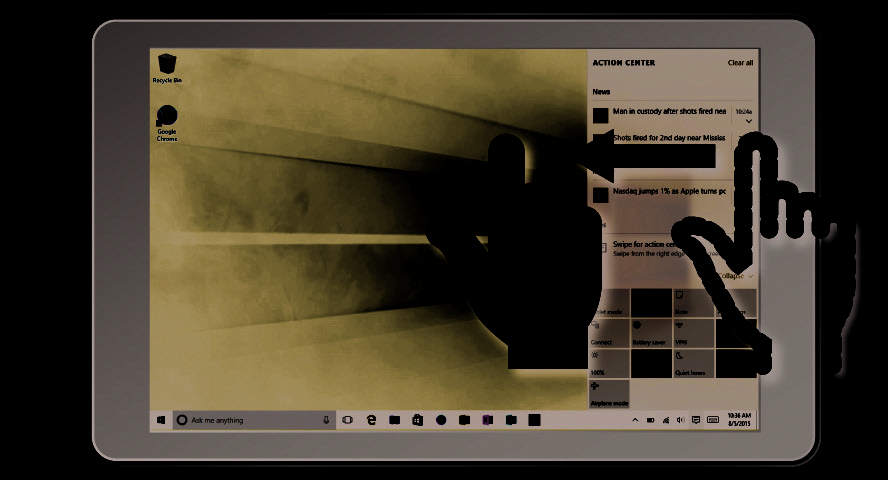Click 'Clear all' in Action Center
The height and width of the screenshot is (480, 888).
pyautogui.click(x=740, y=63)
